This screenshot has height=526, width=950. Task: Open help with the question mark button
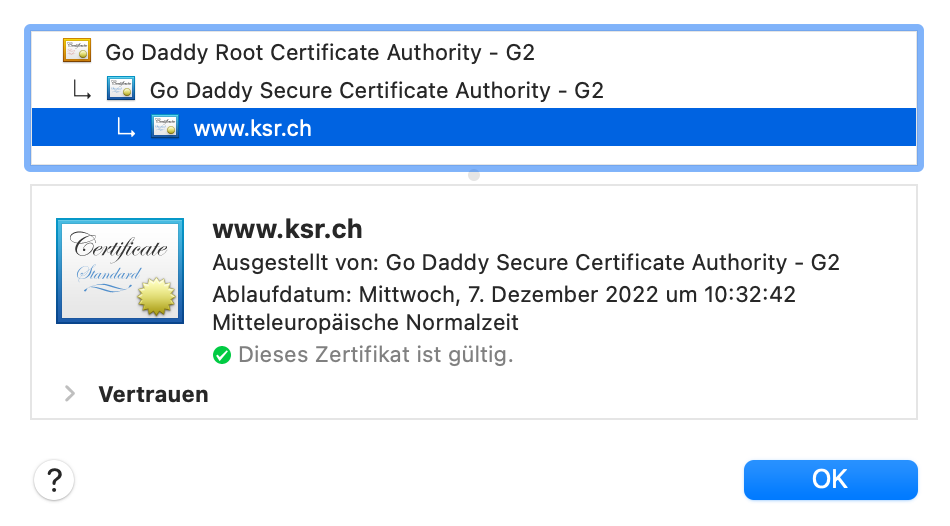(54, 479)
